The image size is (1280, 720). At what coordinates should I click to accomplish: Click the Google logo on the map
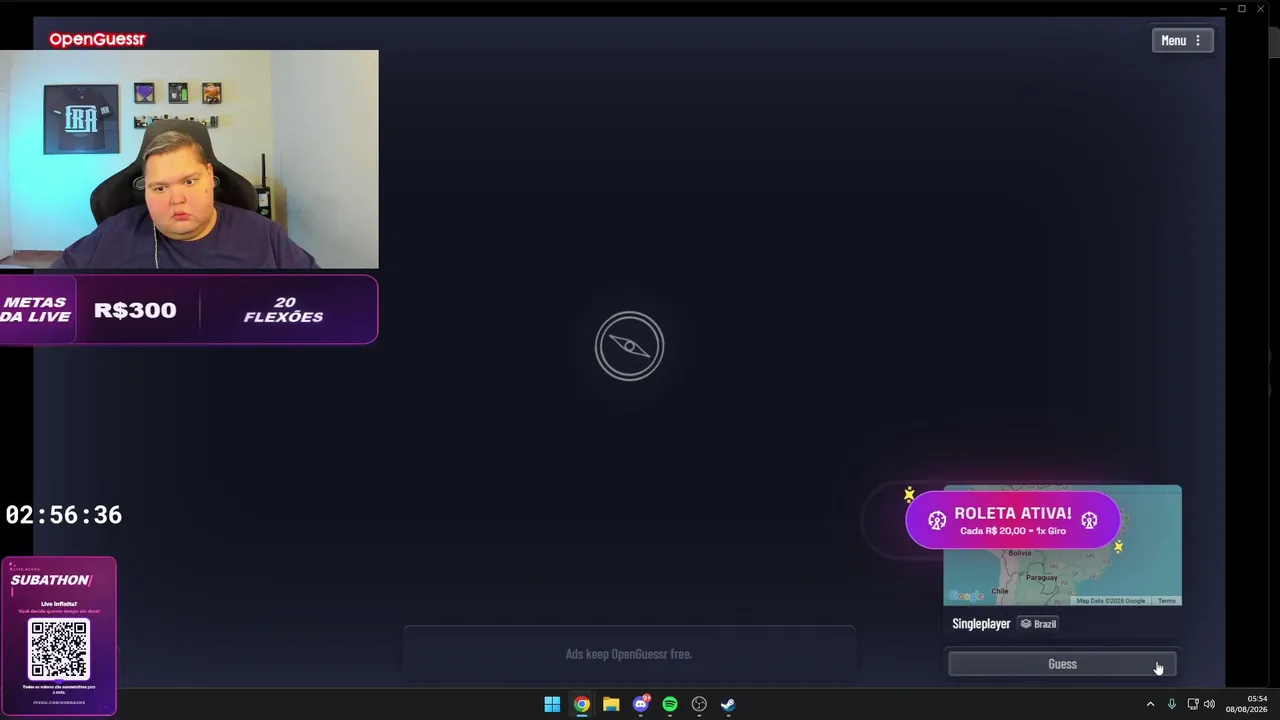[966, 596]
